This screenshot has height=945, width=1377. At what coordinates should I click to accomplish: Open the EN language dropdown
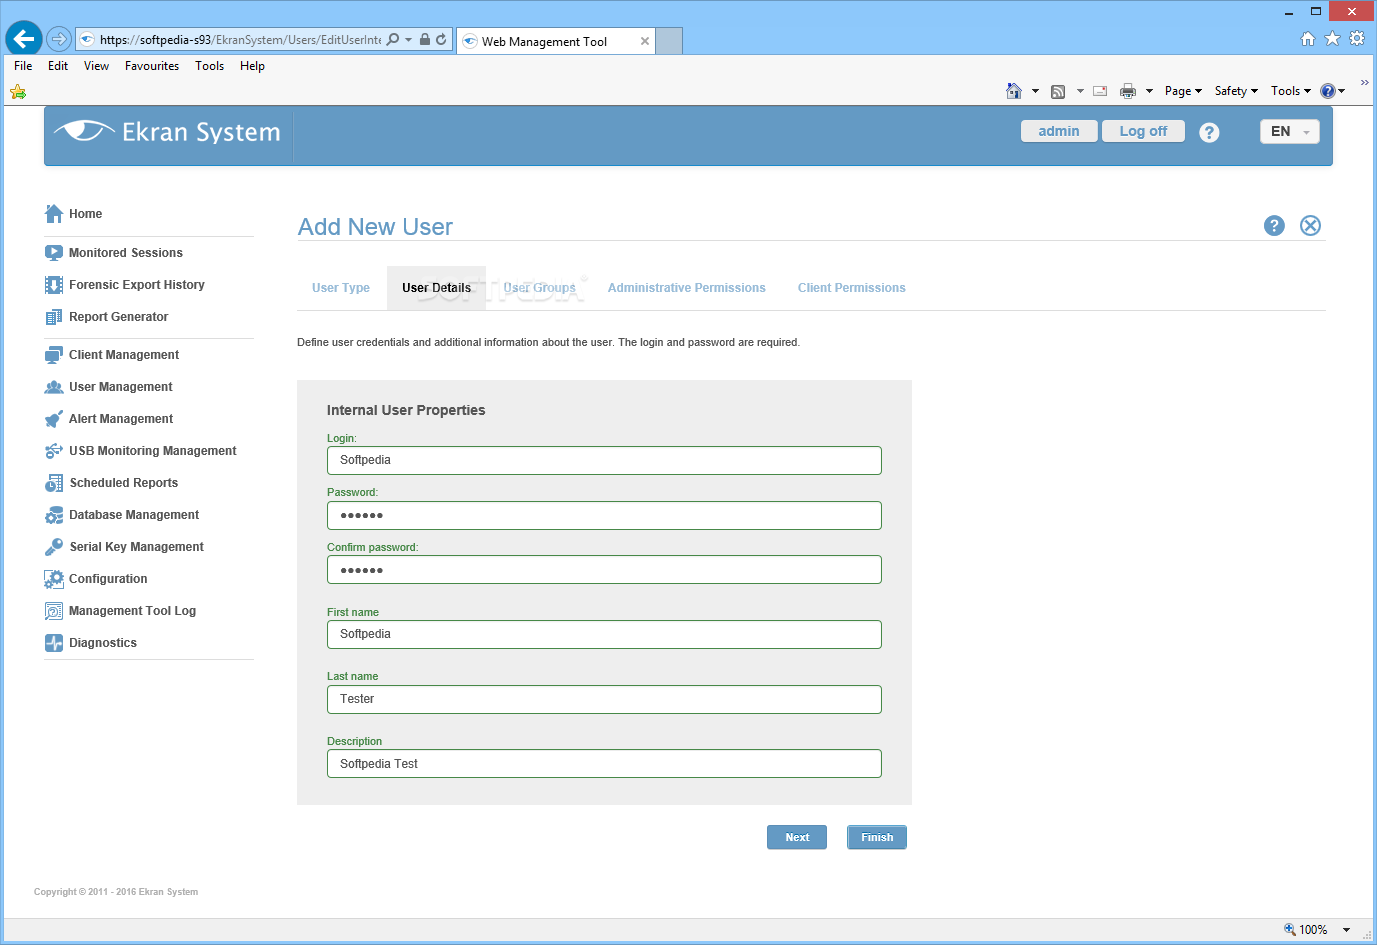(x=1290, y=132)
